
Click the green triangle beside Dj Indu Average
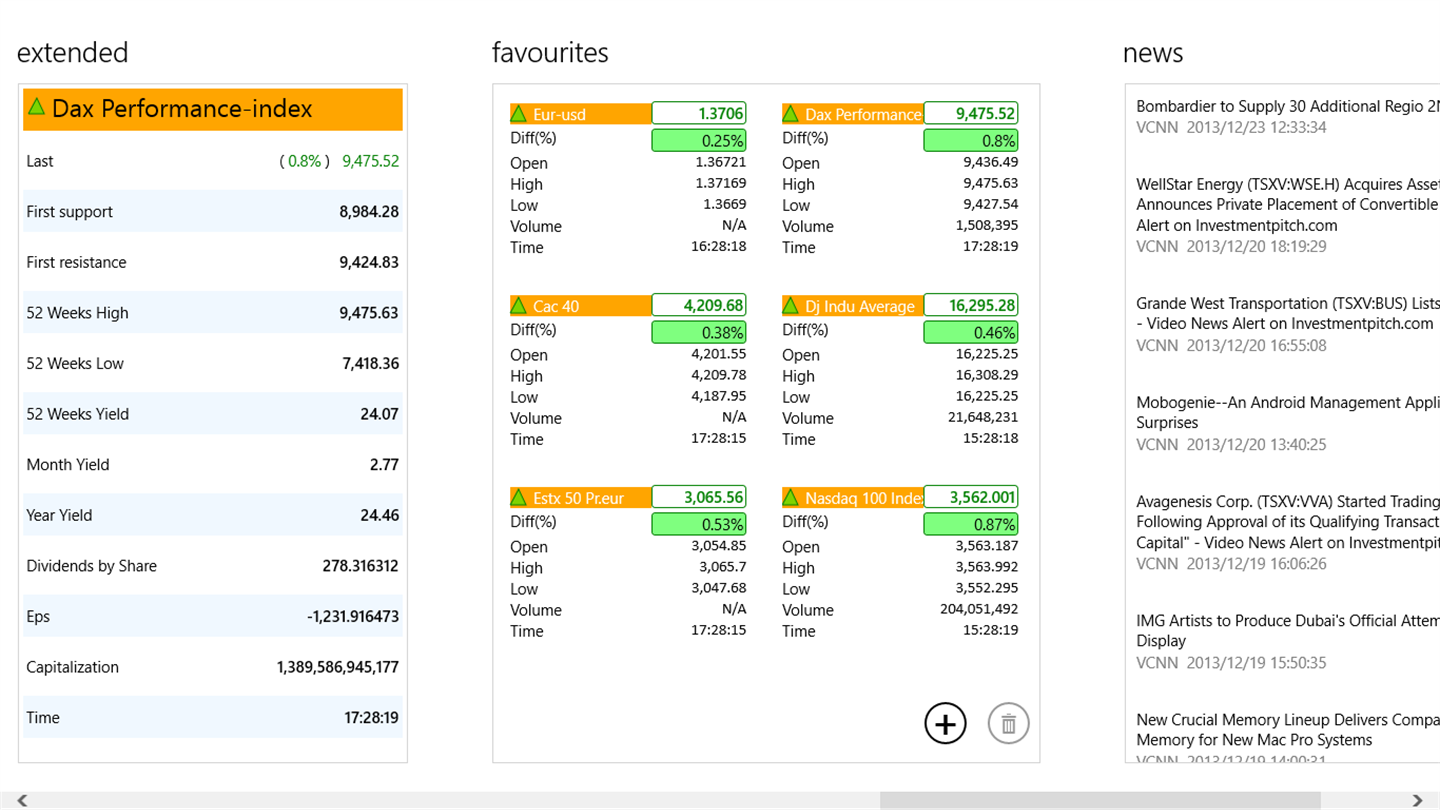point(790,305)
